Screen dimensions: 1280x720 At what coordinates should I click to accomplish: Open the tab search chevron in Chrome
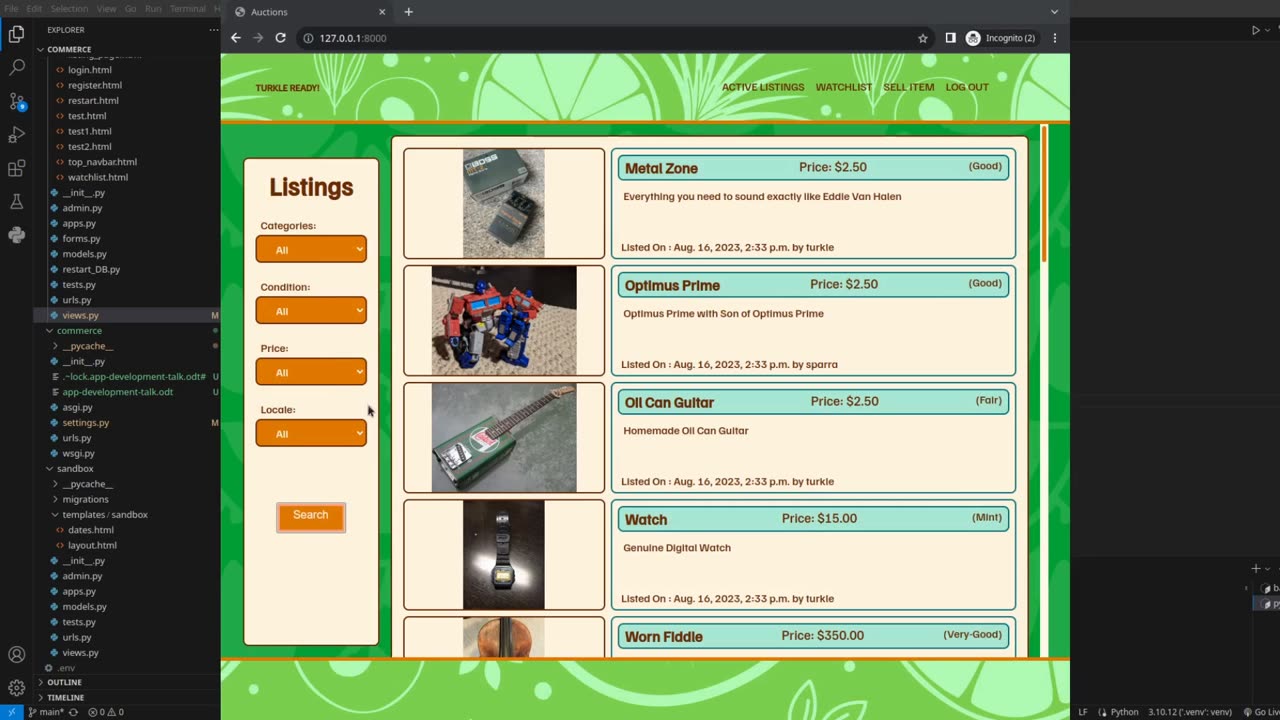1054,12
